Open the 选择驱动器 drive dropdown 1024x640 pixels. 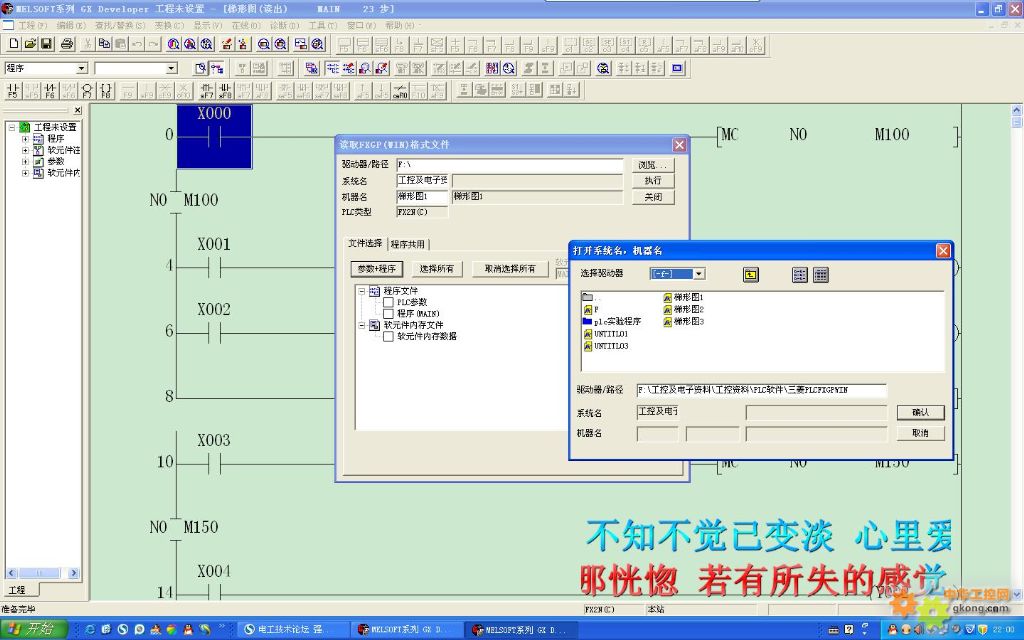point(699,274)
